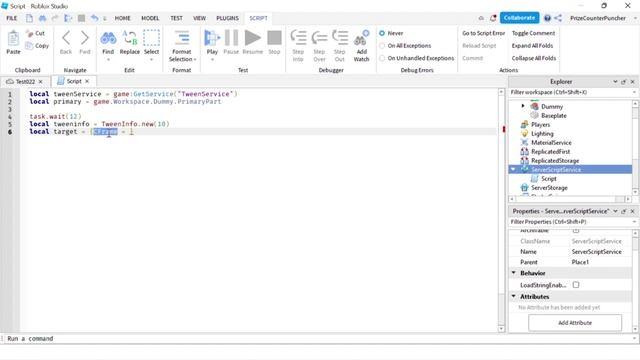Click the Paste clipboard icon
This screenshot has height=360, width=640.
(x=13, y=39)
